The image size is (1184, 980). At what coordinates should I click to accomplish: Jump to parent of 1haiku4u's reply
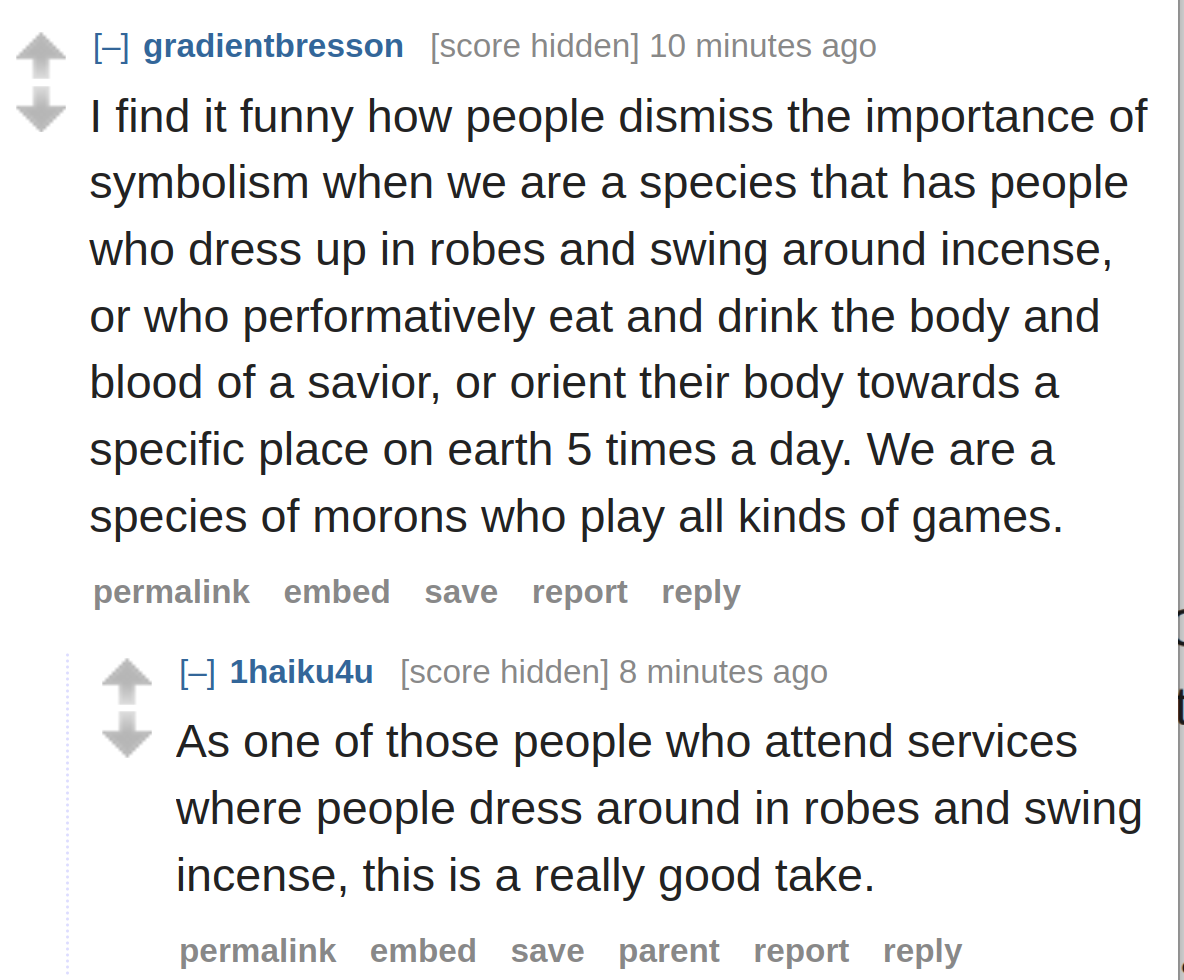click(669, 952)
